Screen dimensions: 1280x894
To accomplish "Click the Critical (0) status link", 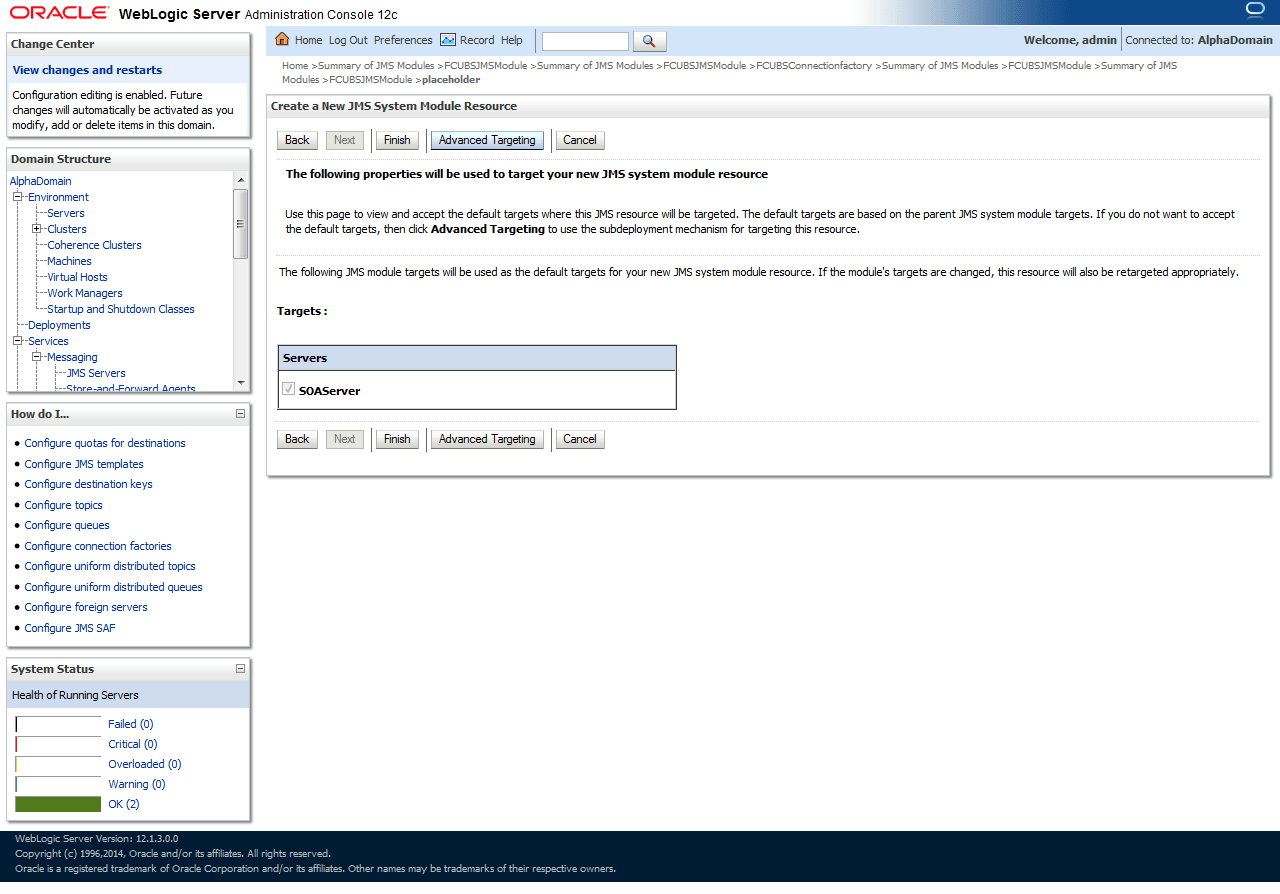I will point(133,744).
